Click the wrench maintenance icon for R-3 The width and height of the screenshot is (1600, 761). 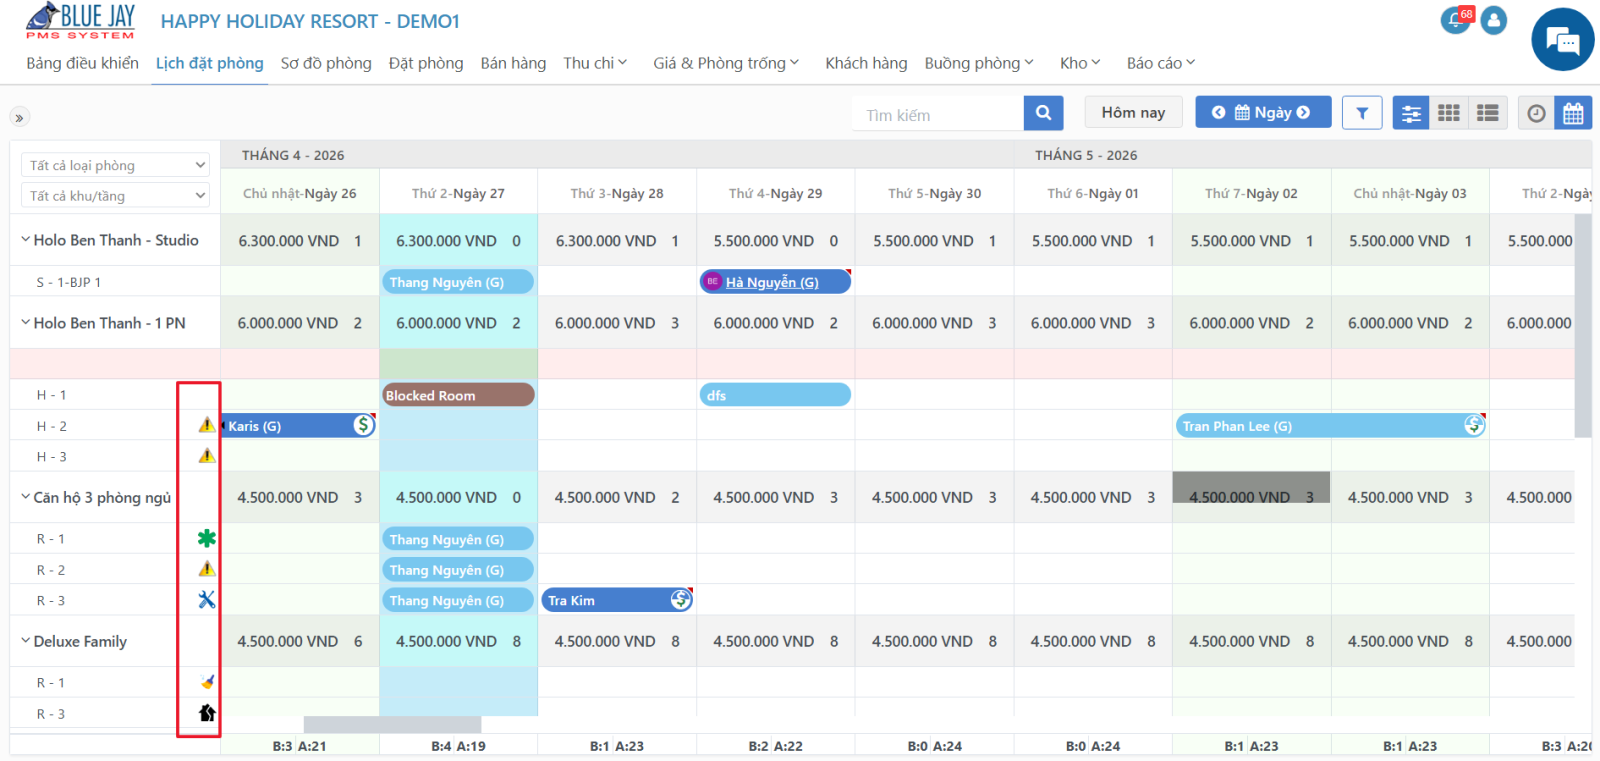coord(207,600)
